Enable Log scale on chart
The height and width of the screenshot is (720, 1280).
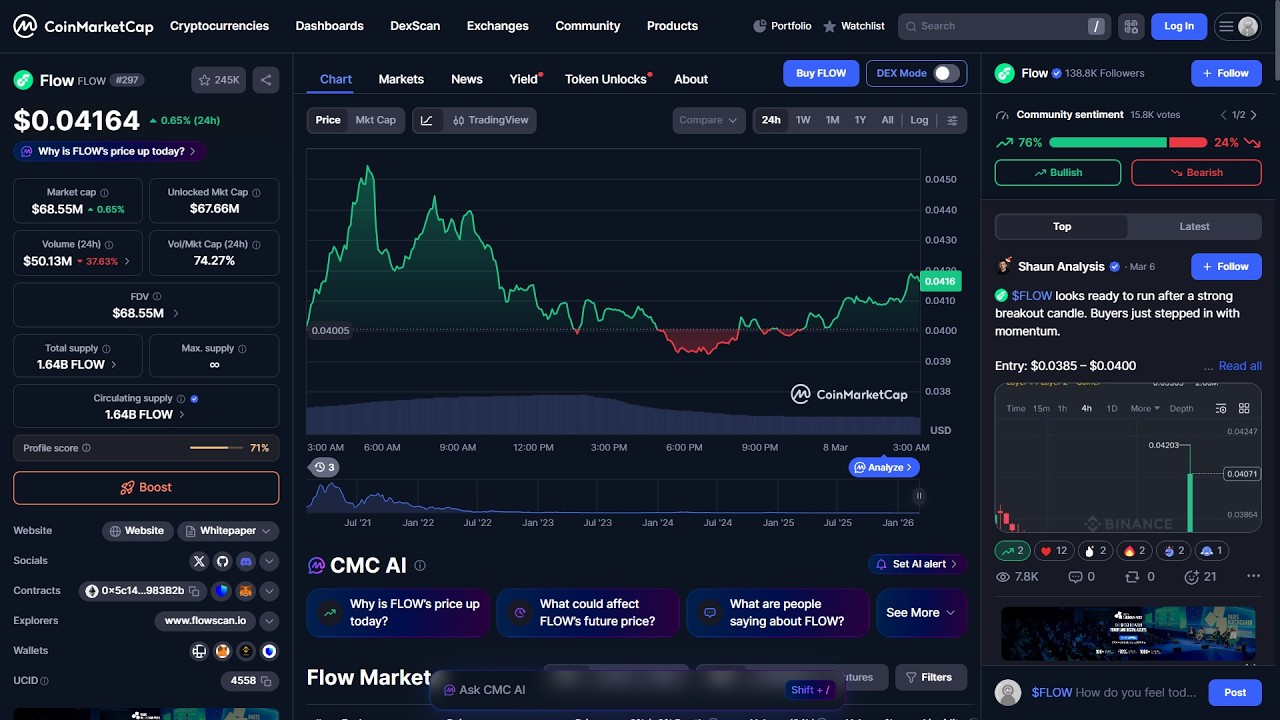tap(919, 120)
